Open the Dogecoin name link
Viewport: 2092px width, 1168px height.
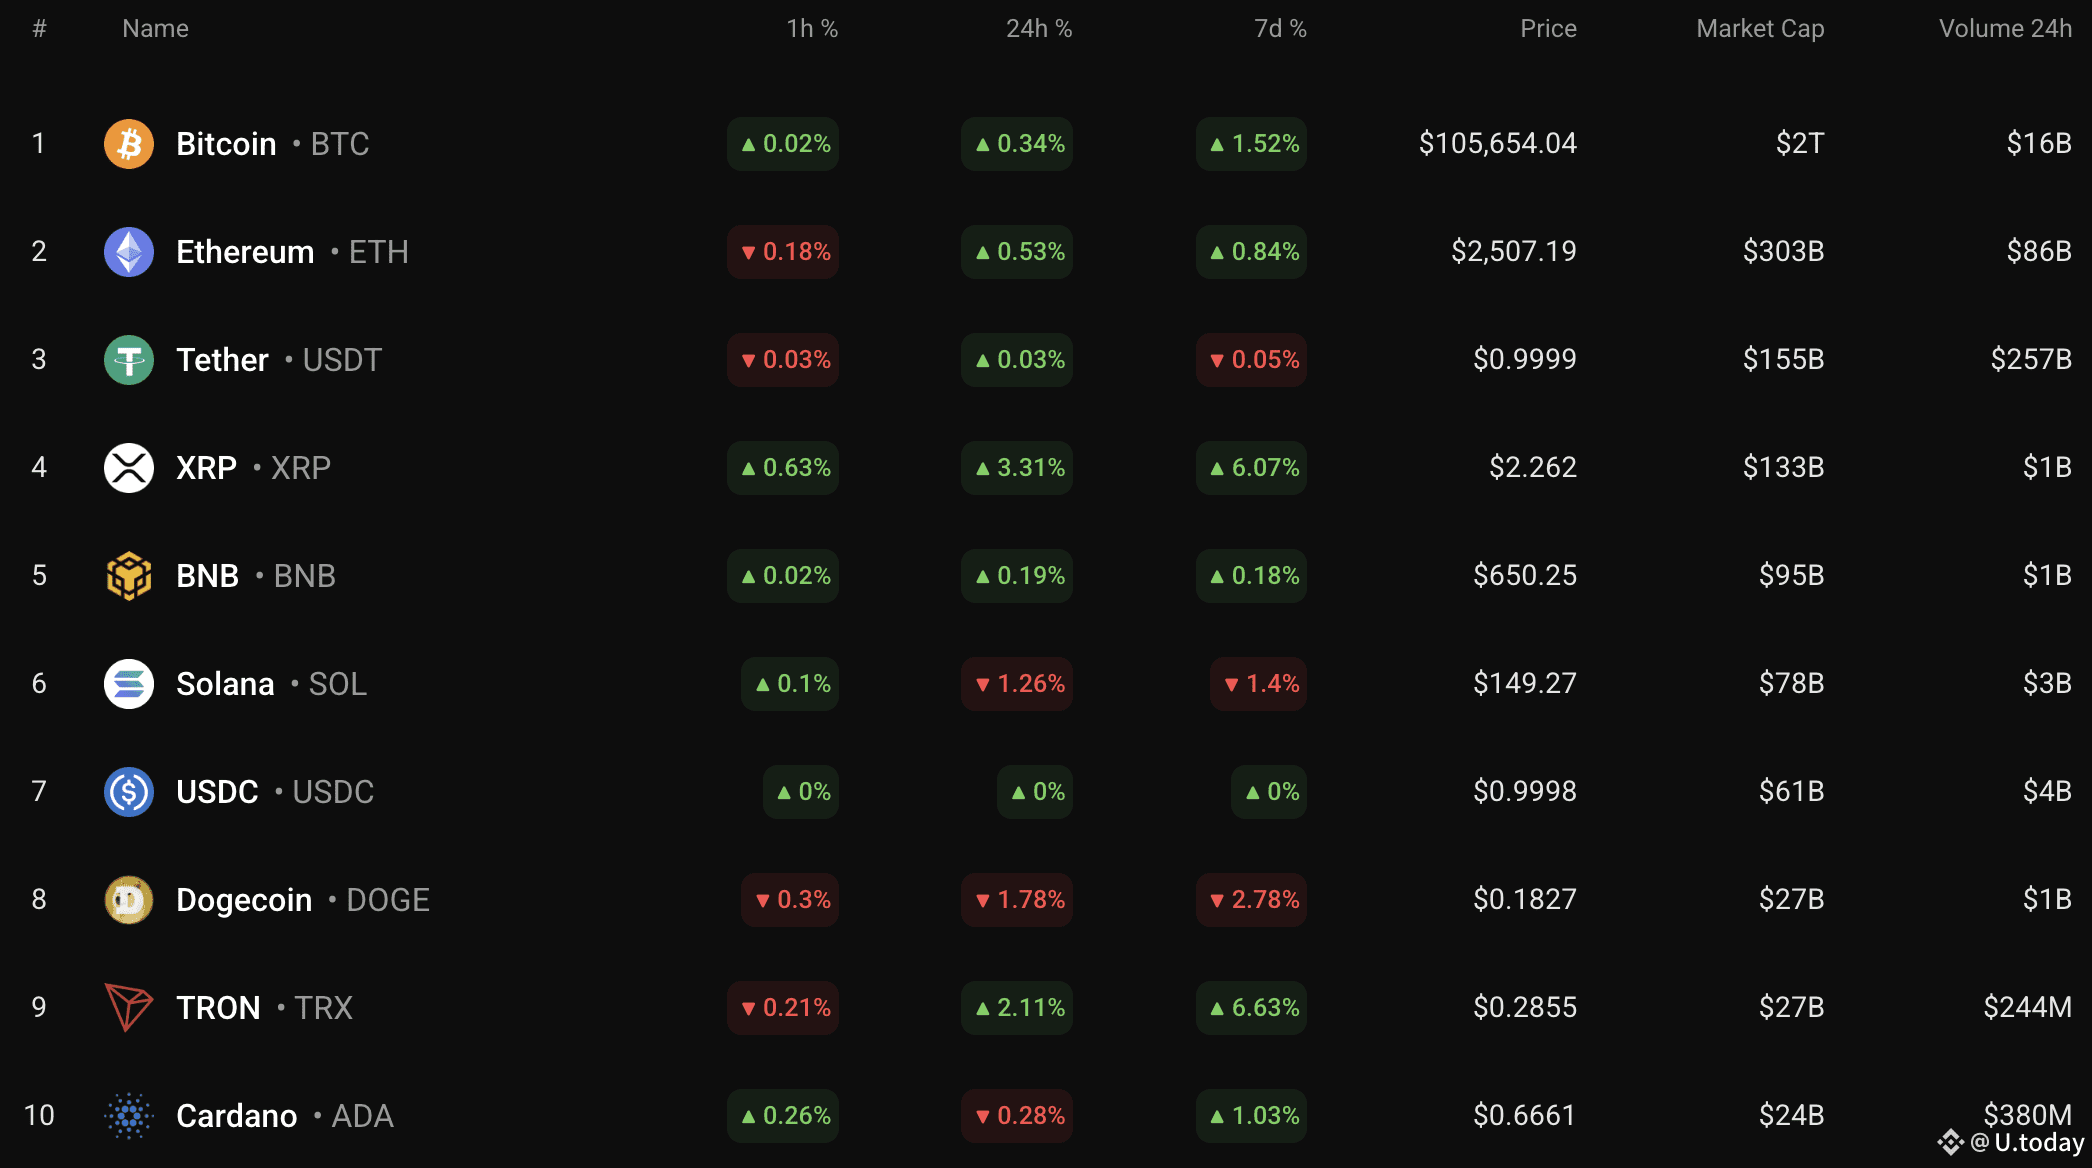click(x=244, y=900)
